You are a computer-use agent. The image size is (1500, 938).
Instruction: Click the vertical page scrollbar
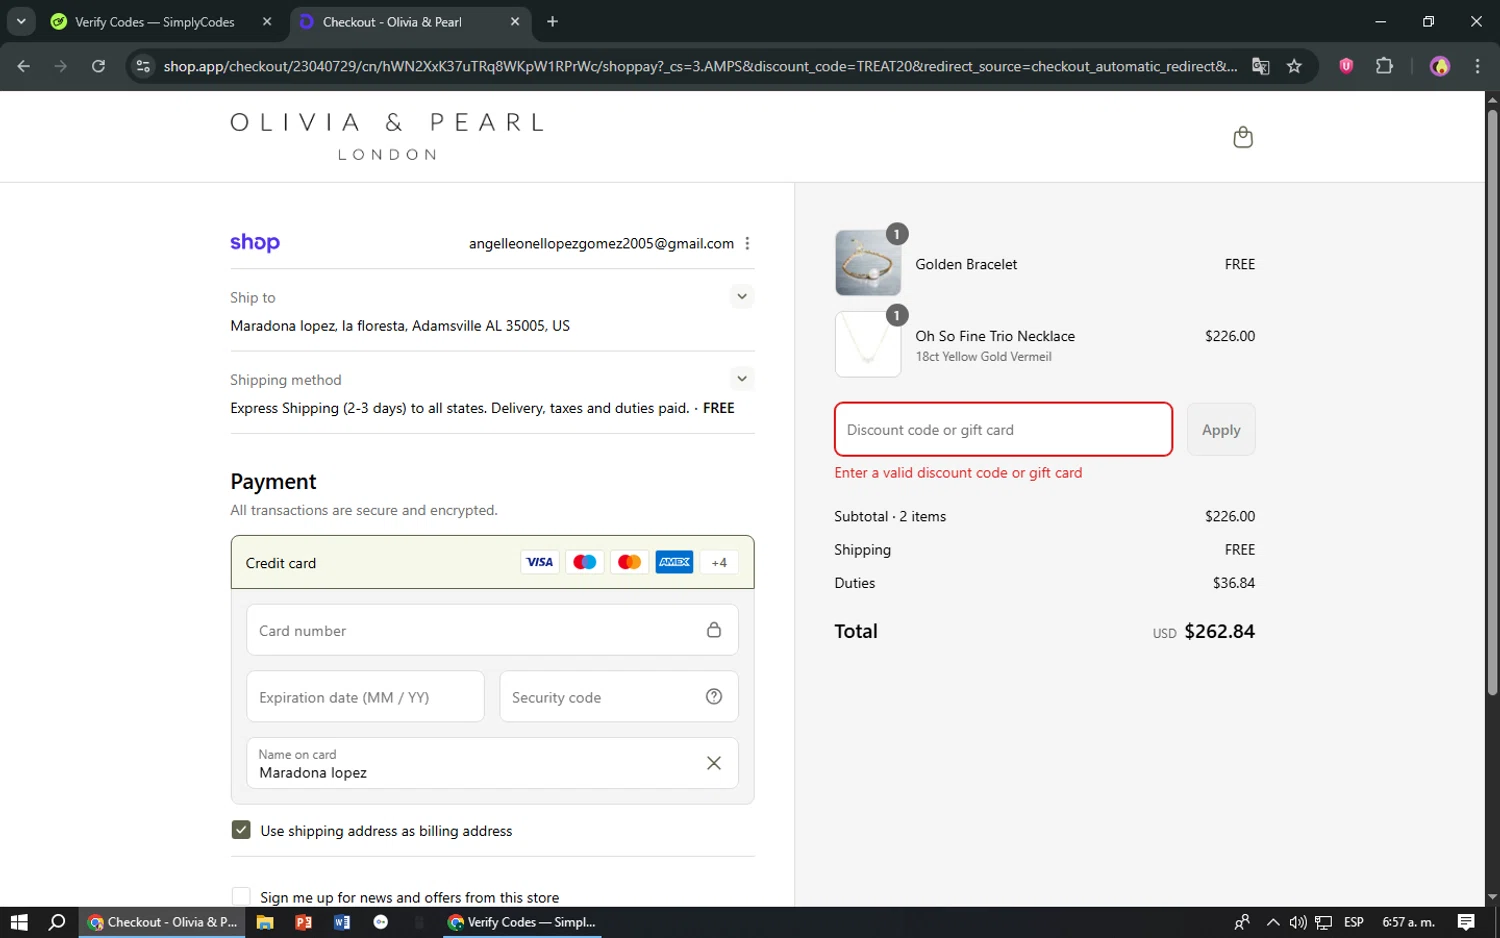coord(1492,403)
